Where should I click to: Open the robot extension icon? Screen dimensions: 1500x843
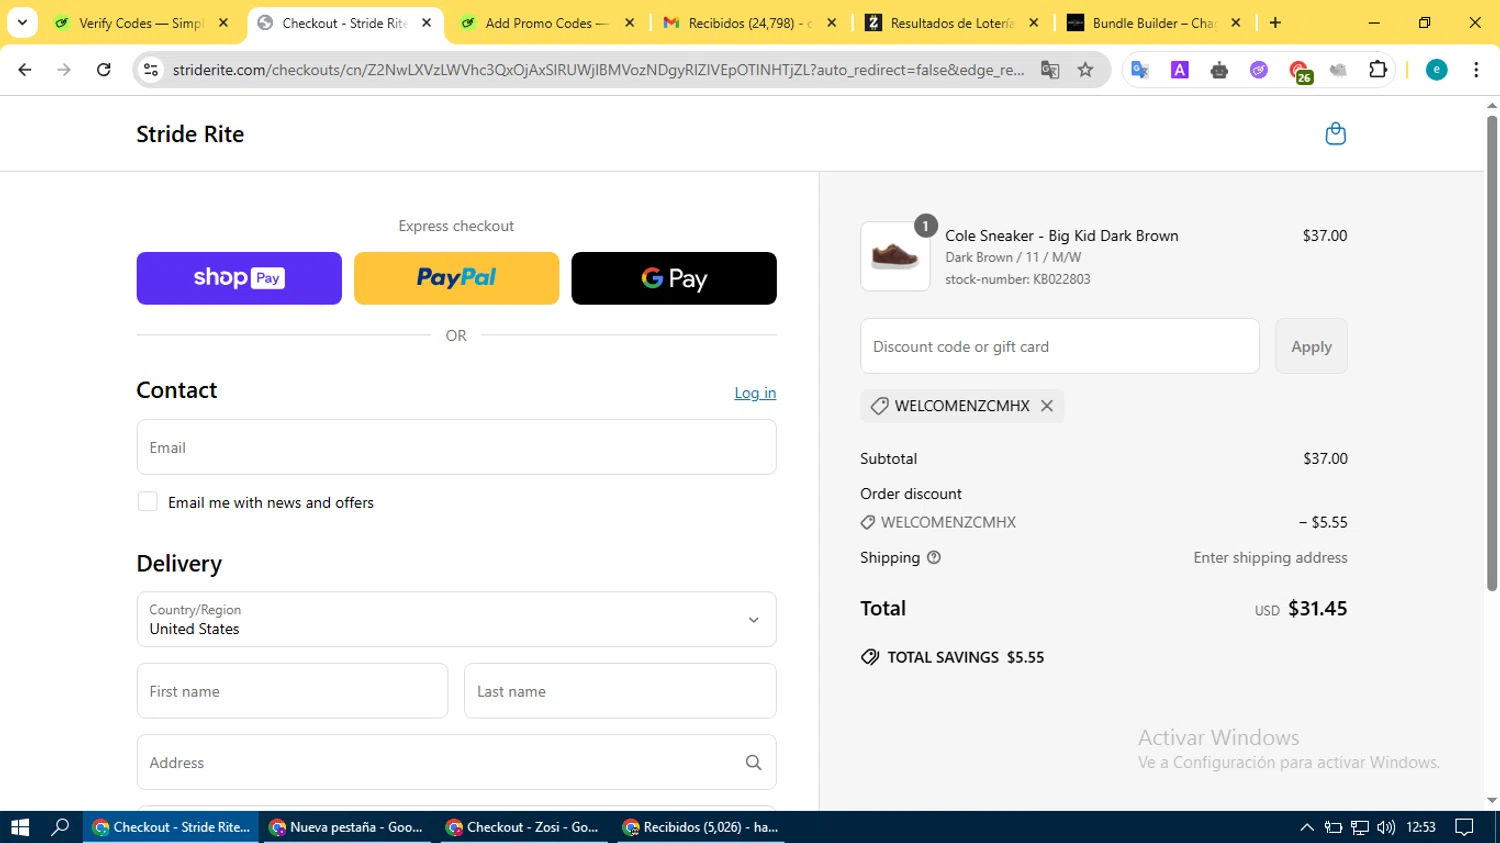tap(1219, 70)
